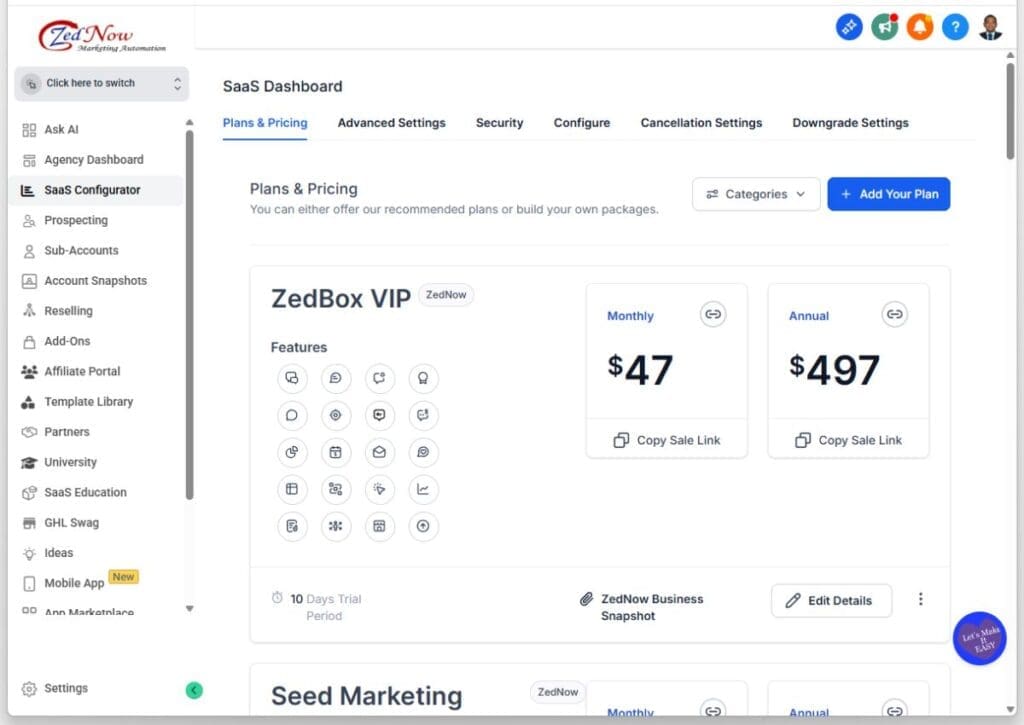Click the orange notification bell icon
This screenshot has height=725, width=1024.
tap(919, 28)
